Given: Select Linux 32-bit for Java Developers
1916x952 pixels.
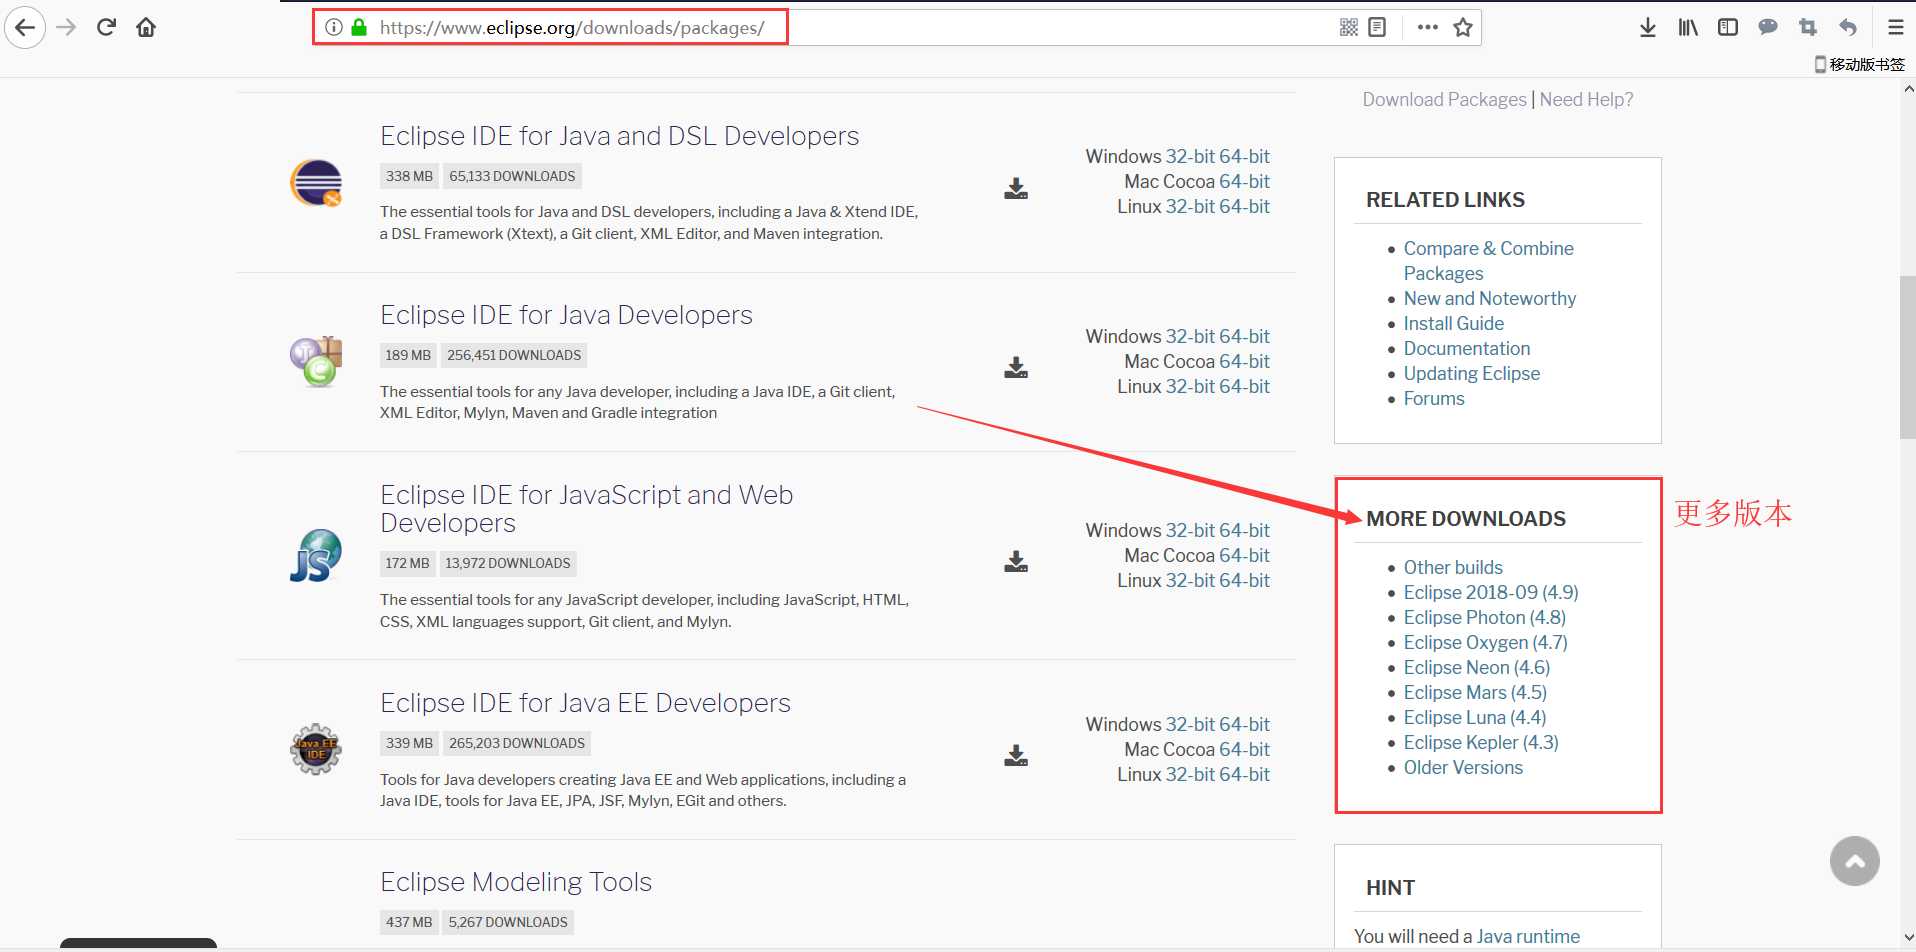Looking at the screenshot, I should (1190, 386).
